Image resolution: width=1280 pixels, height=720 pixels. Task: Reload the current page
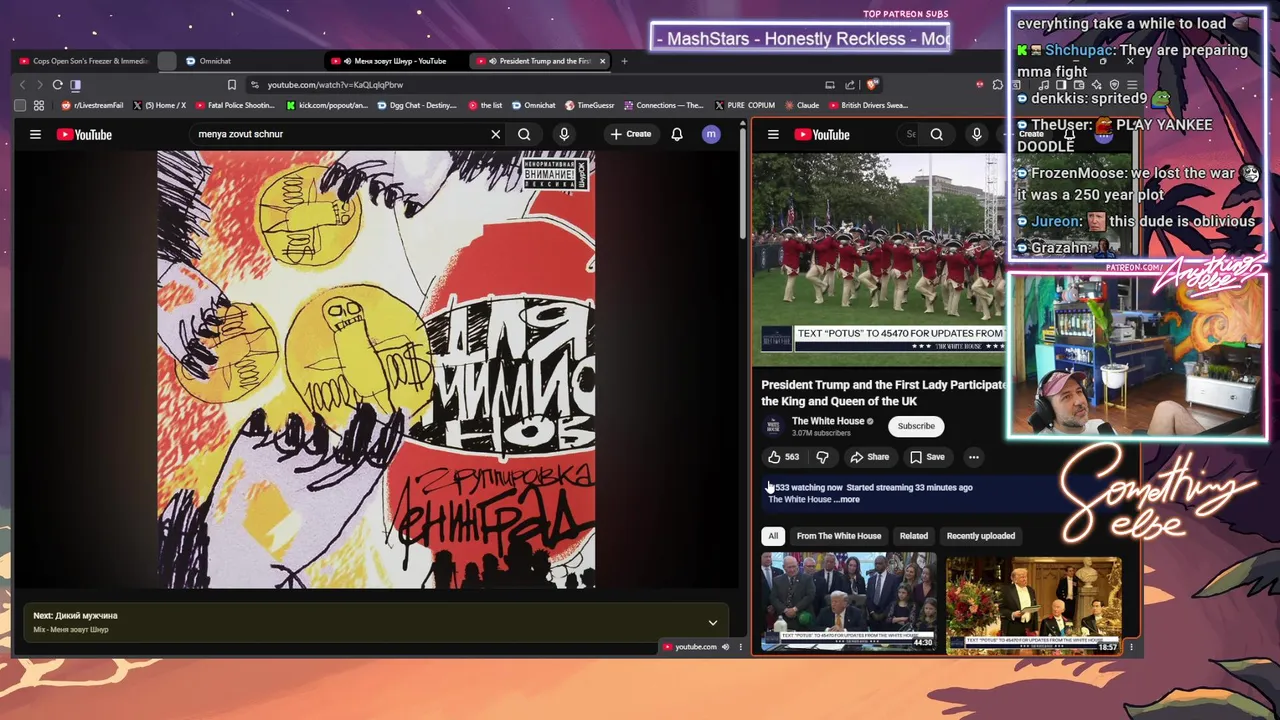[x=58, y=85]
